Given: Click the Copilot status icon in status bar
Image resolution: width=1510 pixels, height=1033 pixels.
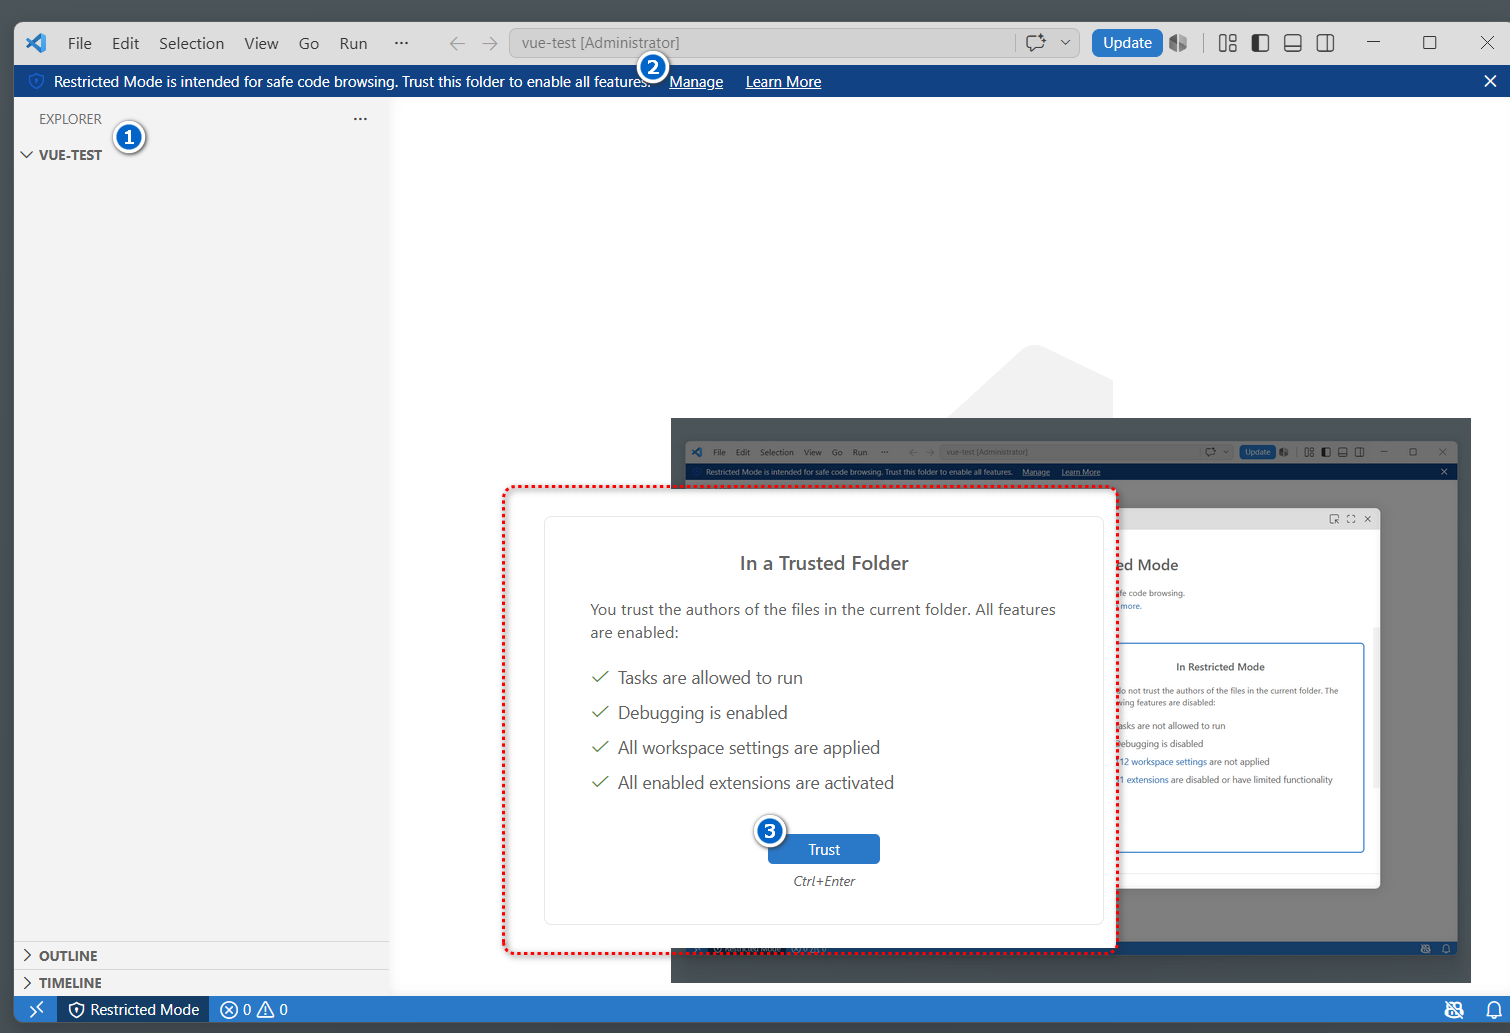Looking at the screenshot, I should click(1455, 1010).
